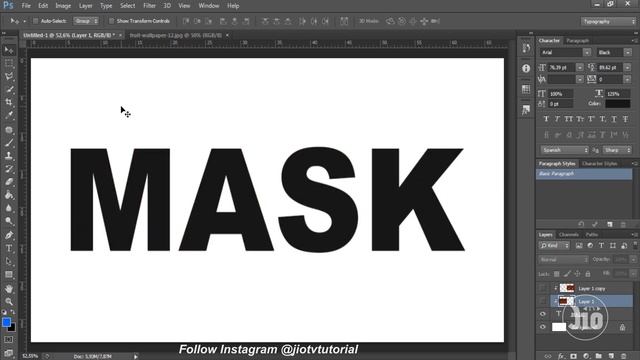Switch to the second open document tab

click(176, 36)
